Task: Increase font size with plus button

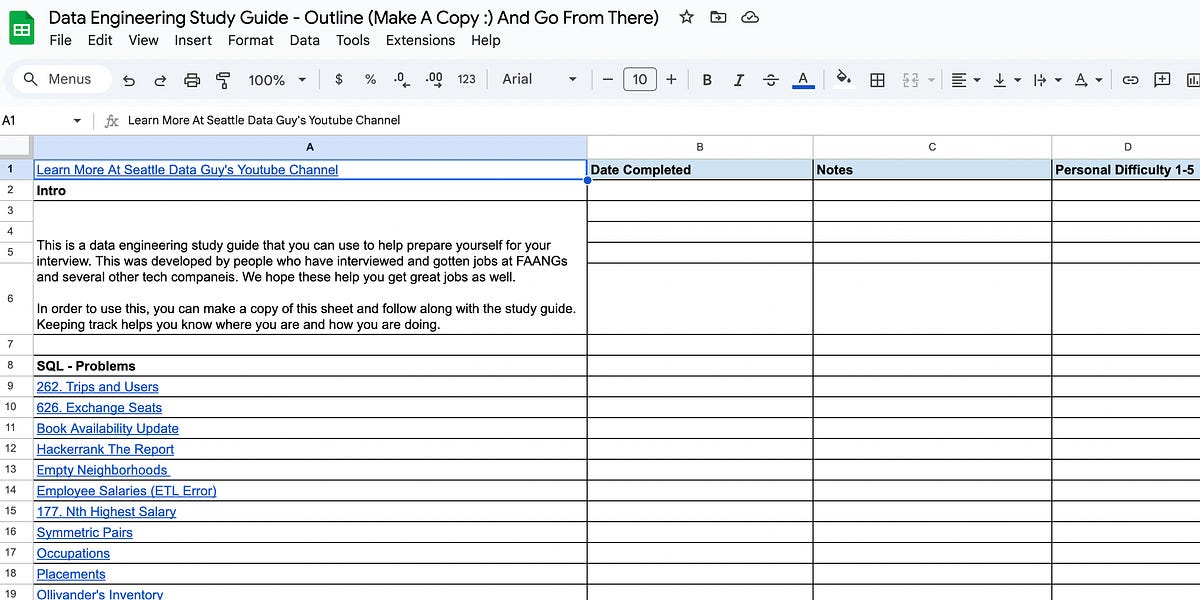Action: (671, 79)
